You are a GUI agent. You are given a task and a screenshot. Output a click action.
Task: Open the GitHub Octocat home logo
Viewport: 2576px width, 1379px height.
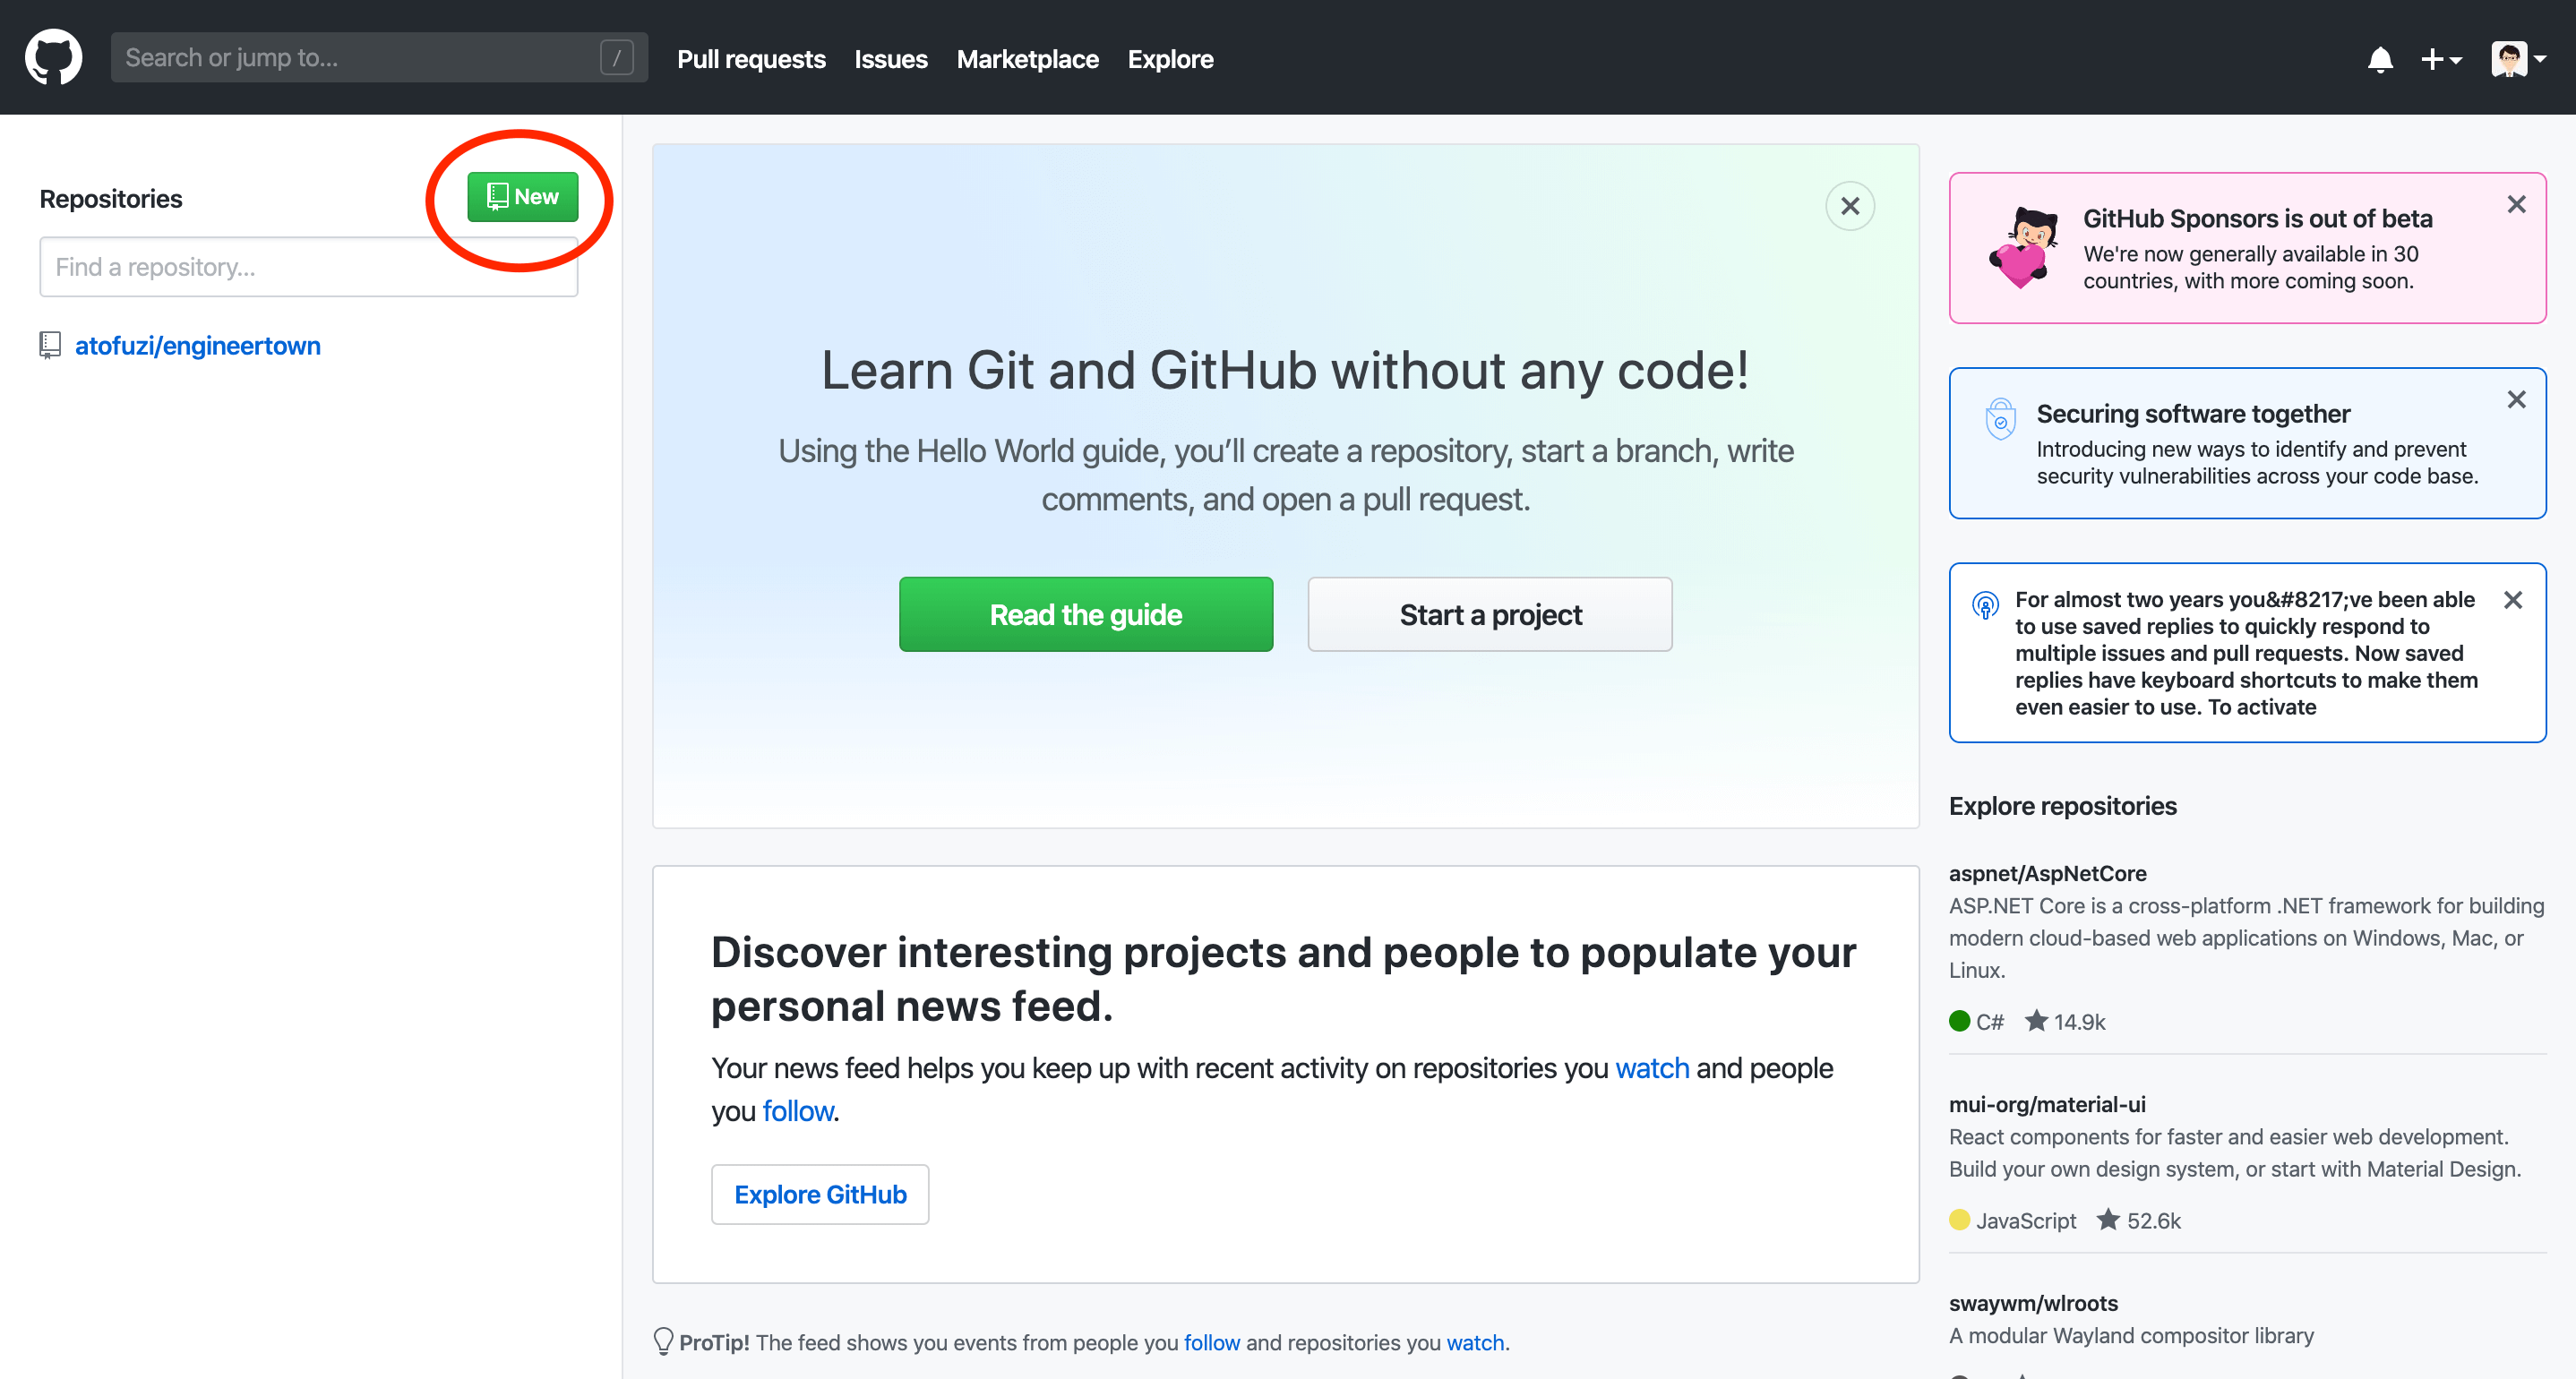pyautogui.click(x=53, y=57)
